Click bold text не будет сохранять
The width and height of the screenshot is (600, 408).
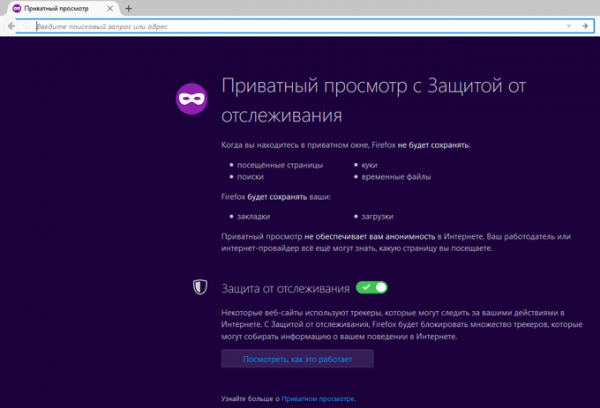tap(433, 145)
